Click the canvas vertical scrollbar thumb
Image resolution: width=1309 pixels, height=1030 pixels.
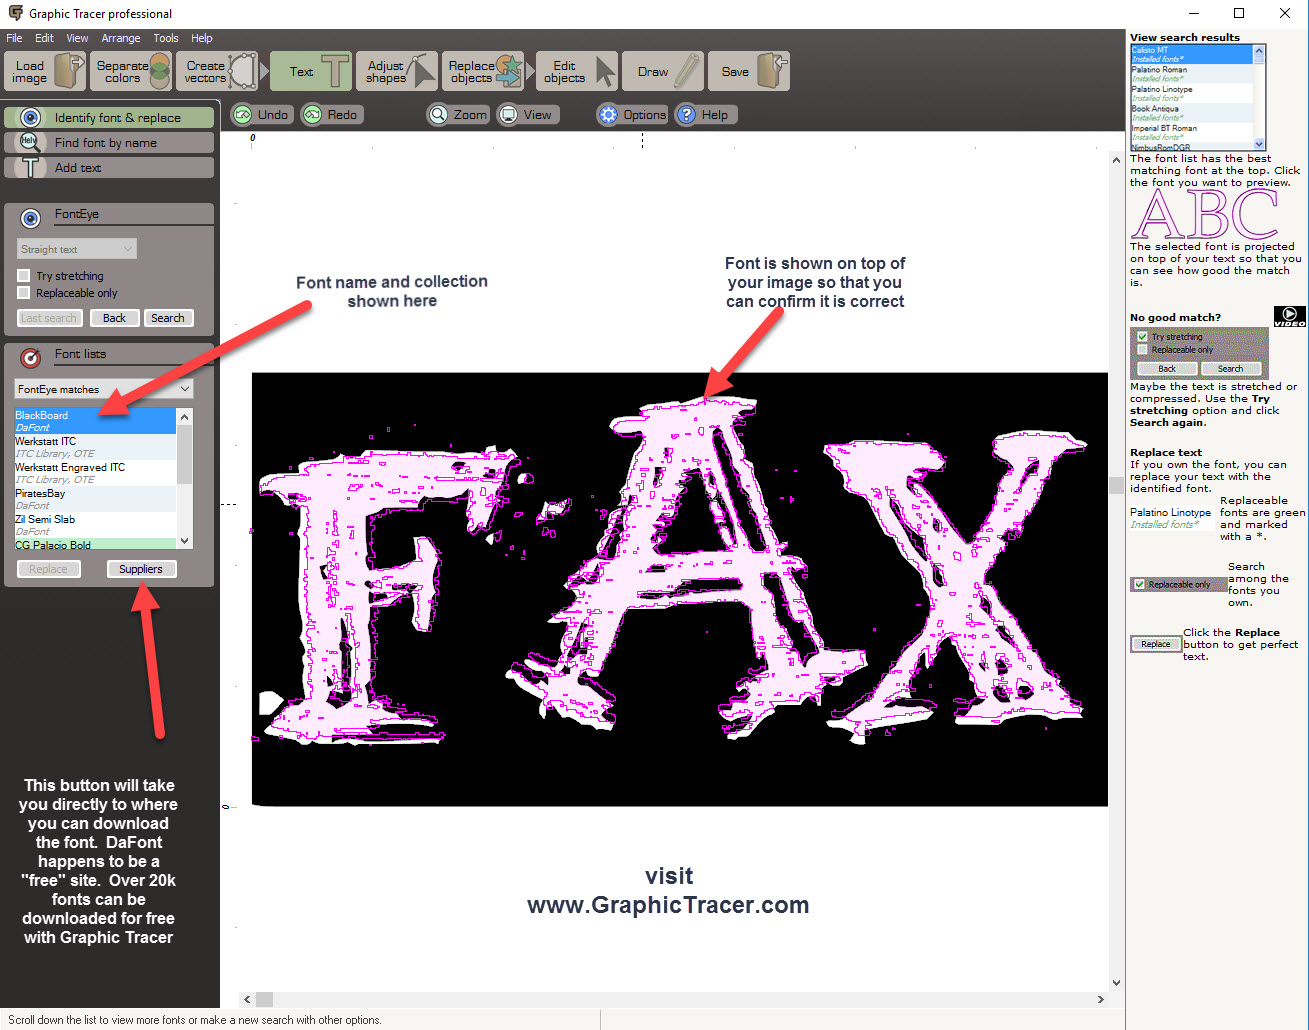pyautogui.click(x=1116, y=486)
